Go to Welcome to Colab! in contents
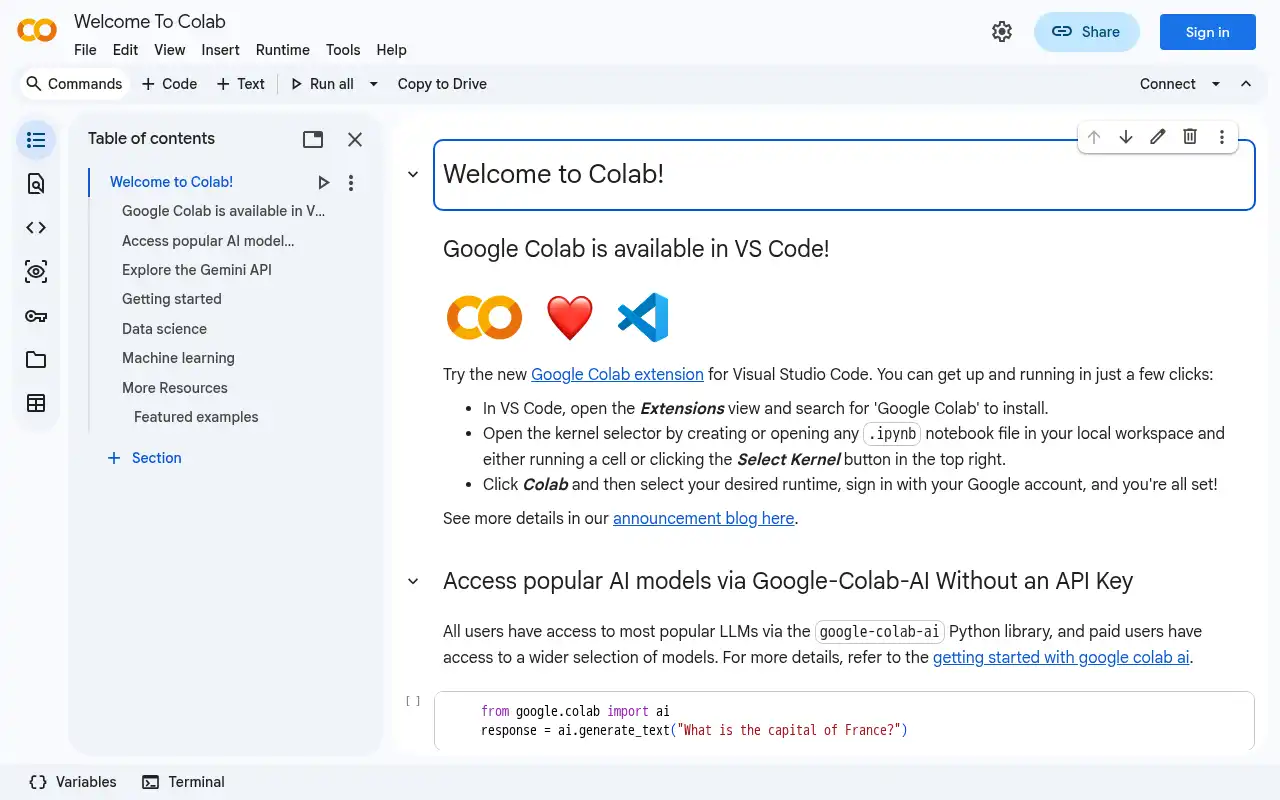This screenshot has width=1280, height=800. click(171, 182)
